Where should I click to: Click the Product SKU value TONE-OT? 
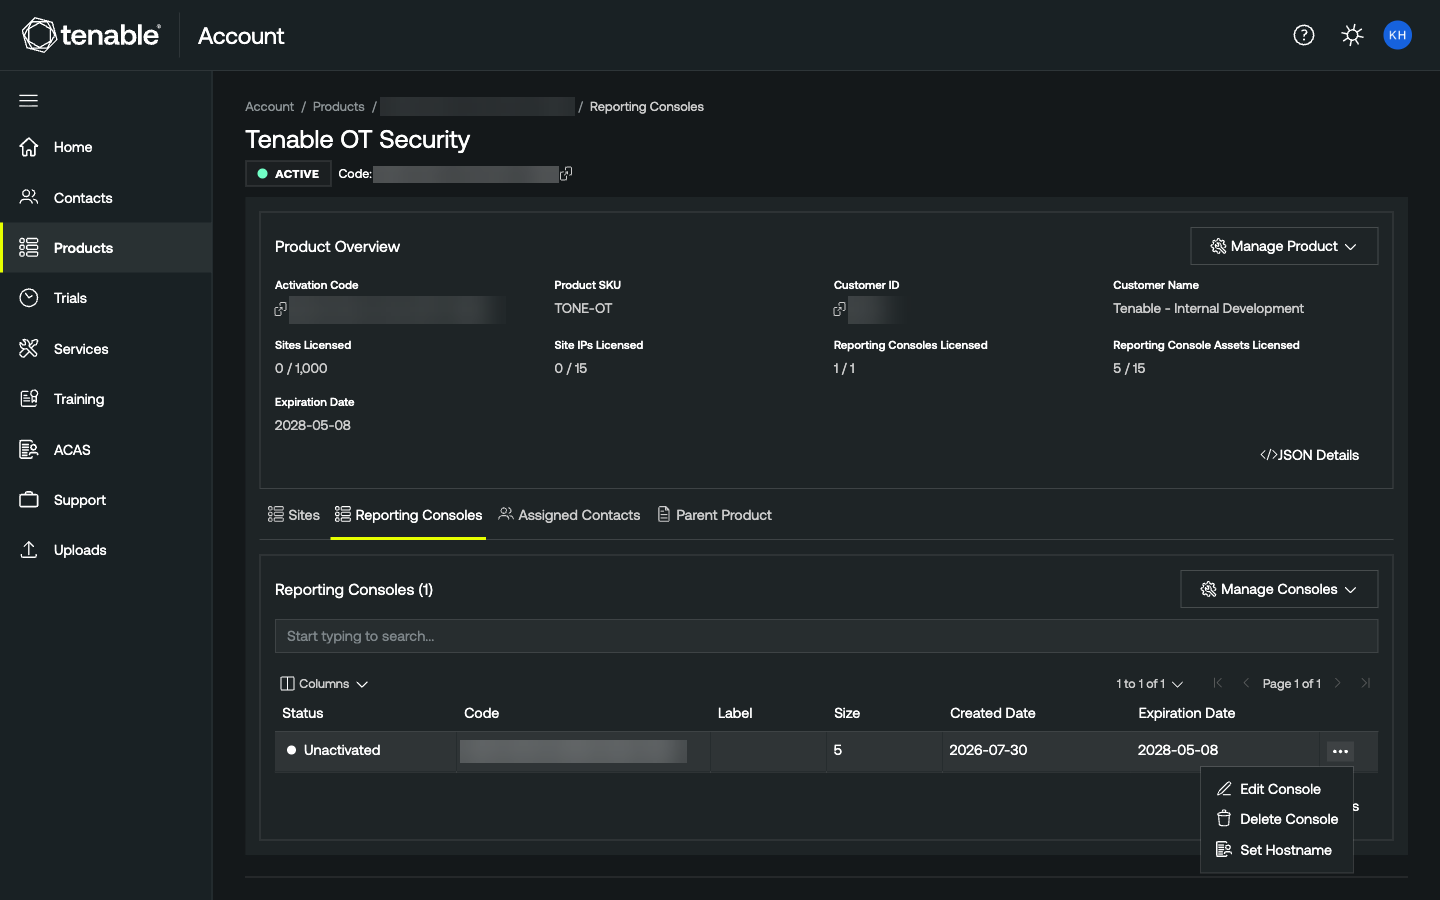583,309
